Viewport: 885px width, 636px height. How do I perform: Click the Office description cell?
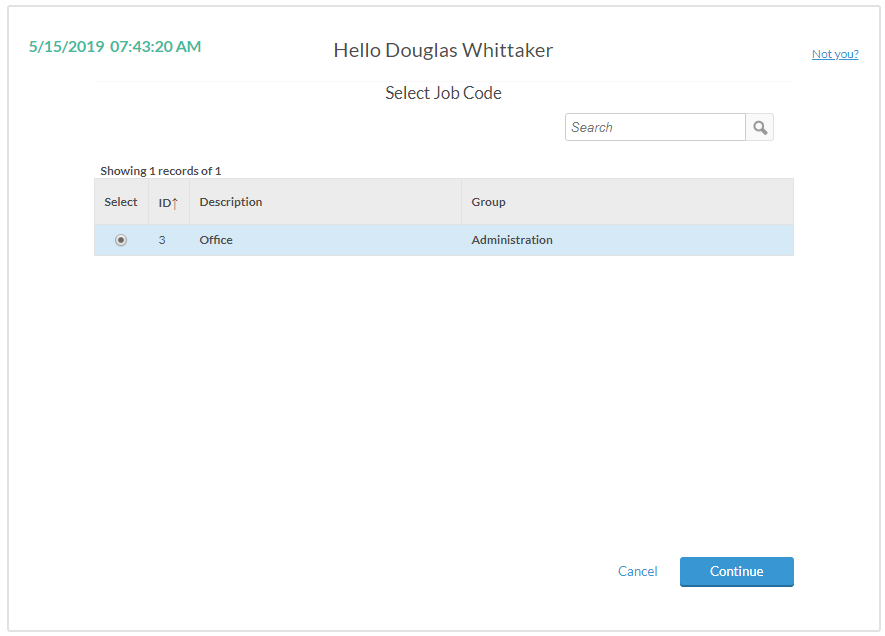click(x=216, y=240)
